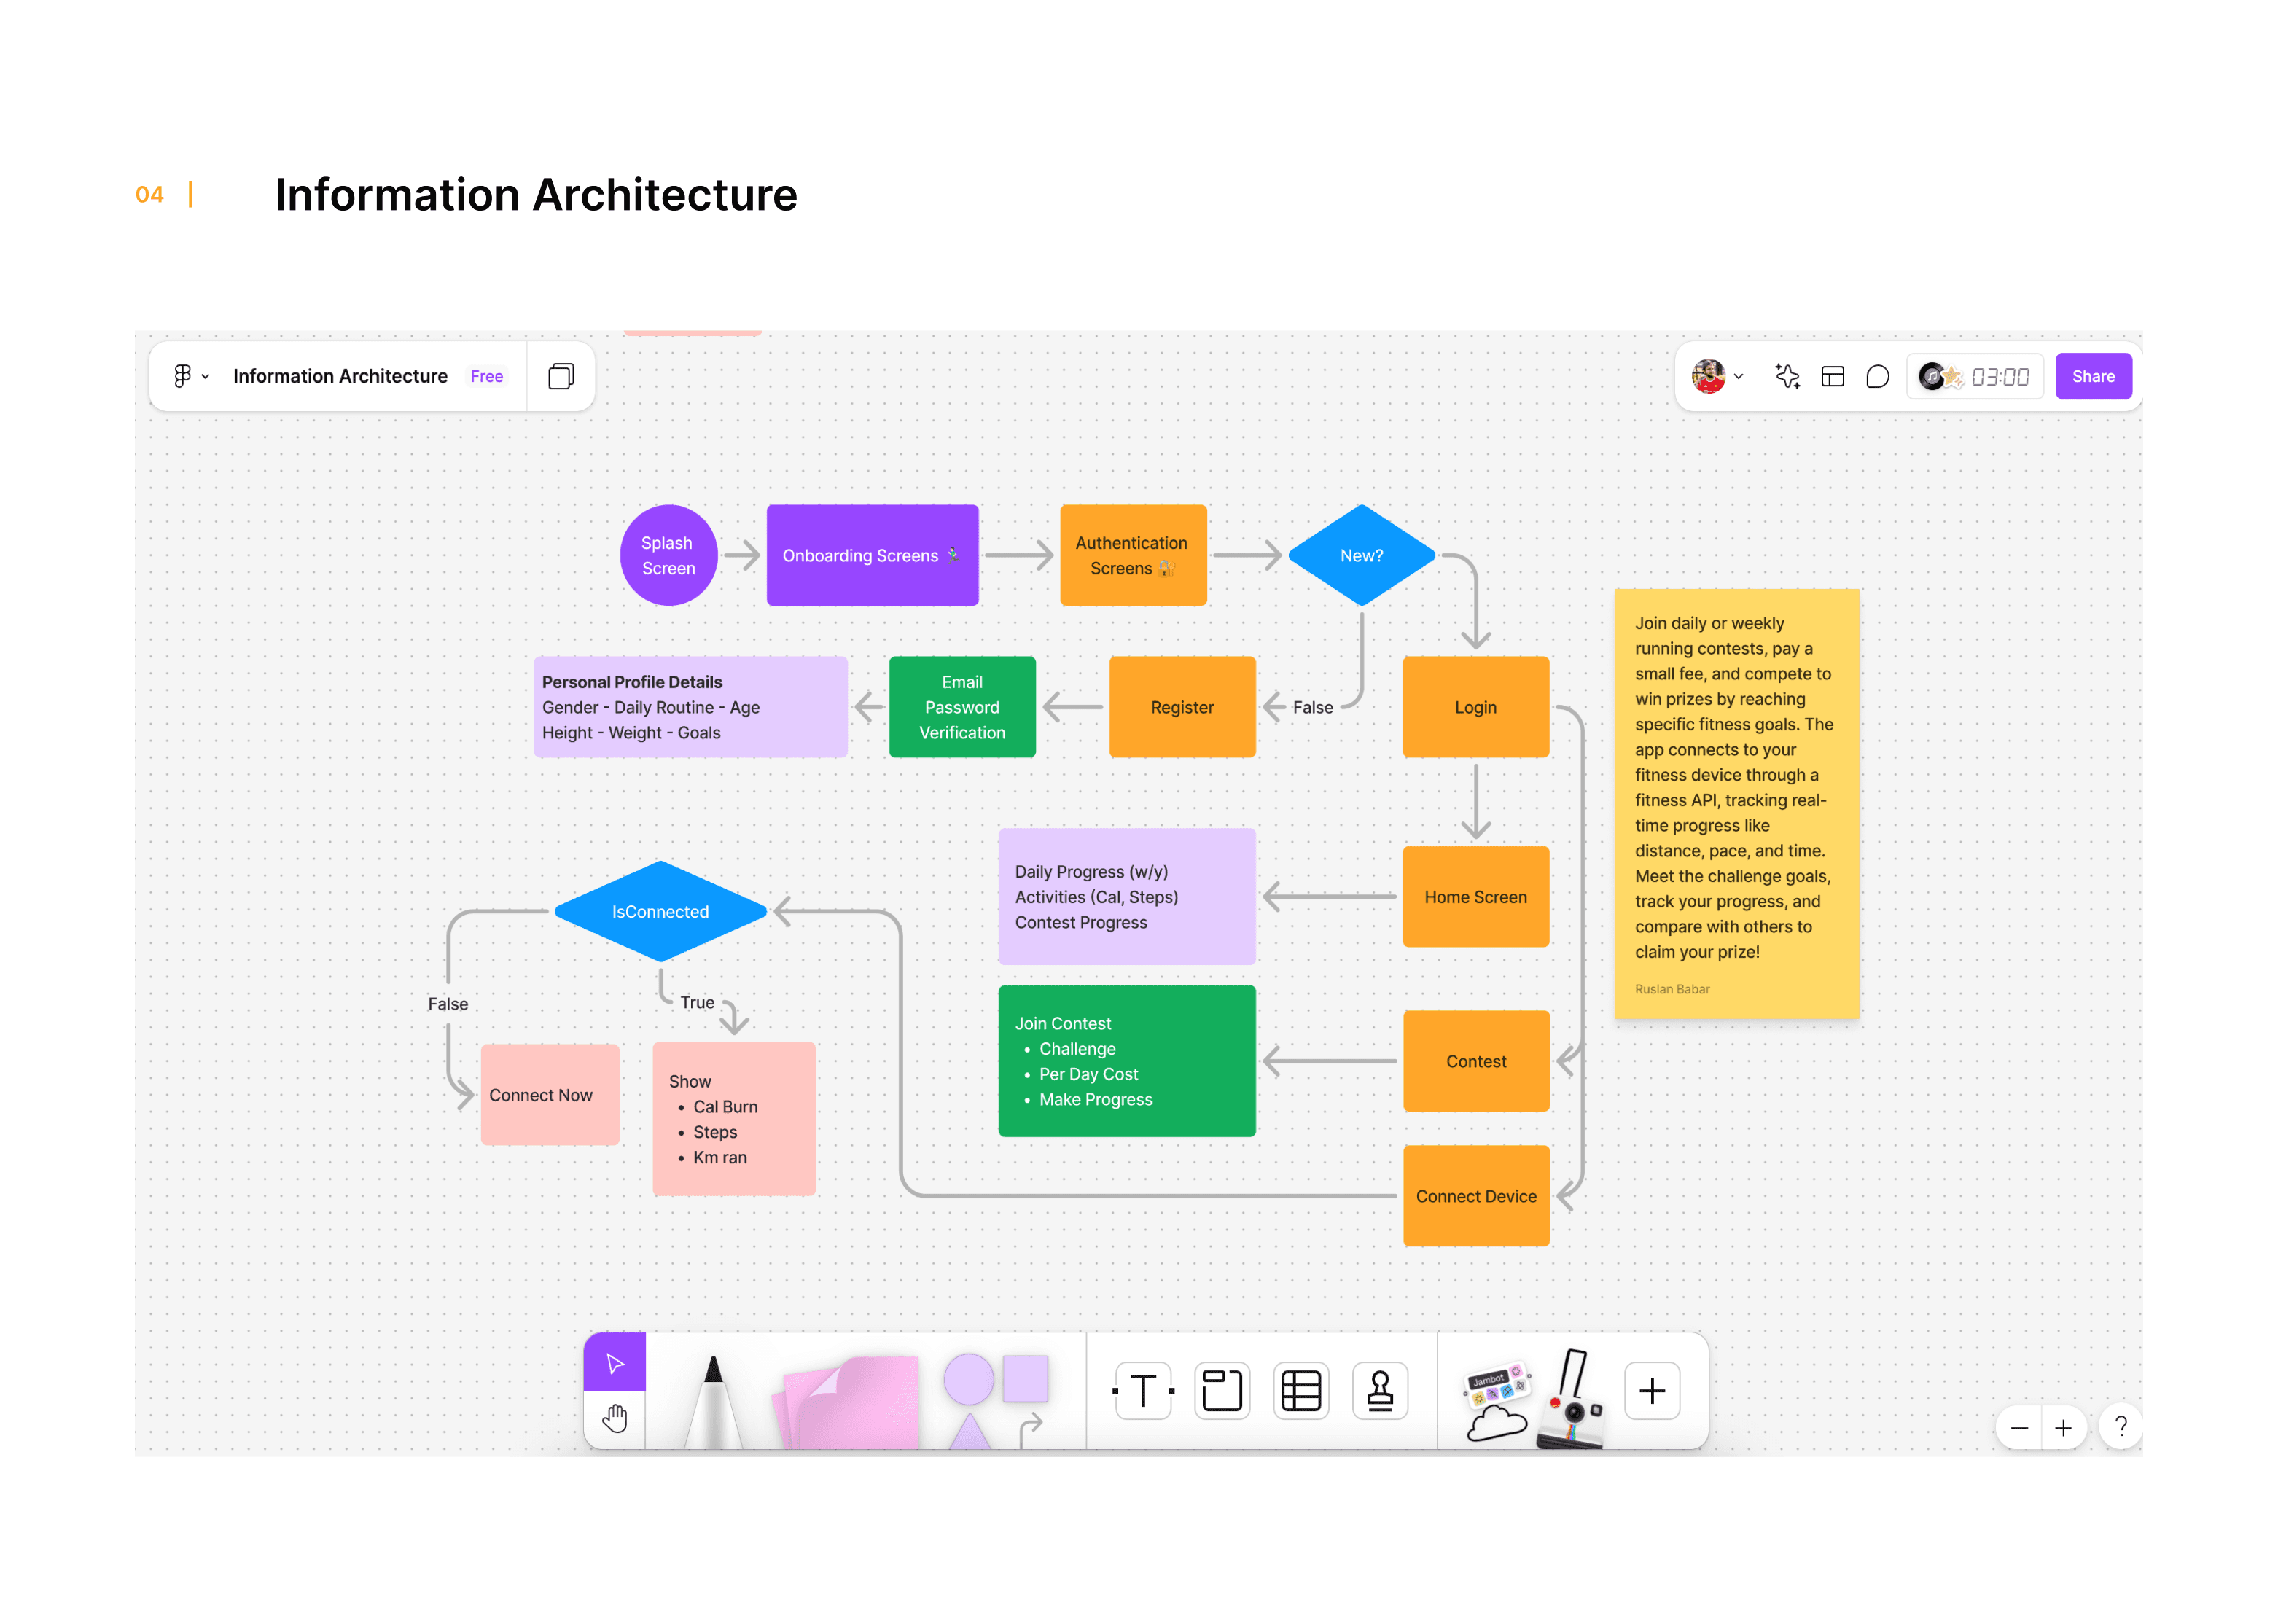Toggle the layout panel view icon
Viewport: 2278px width, 1624px height.
[x=1832, y=376]
